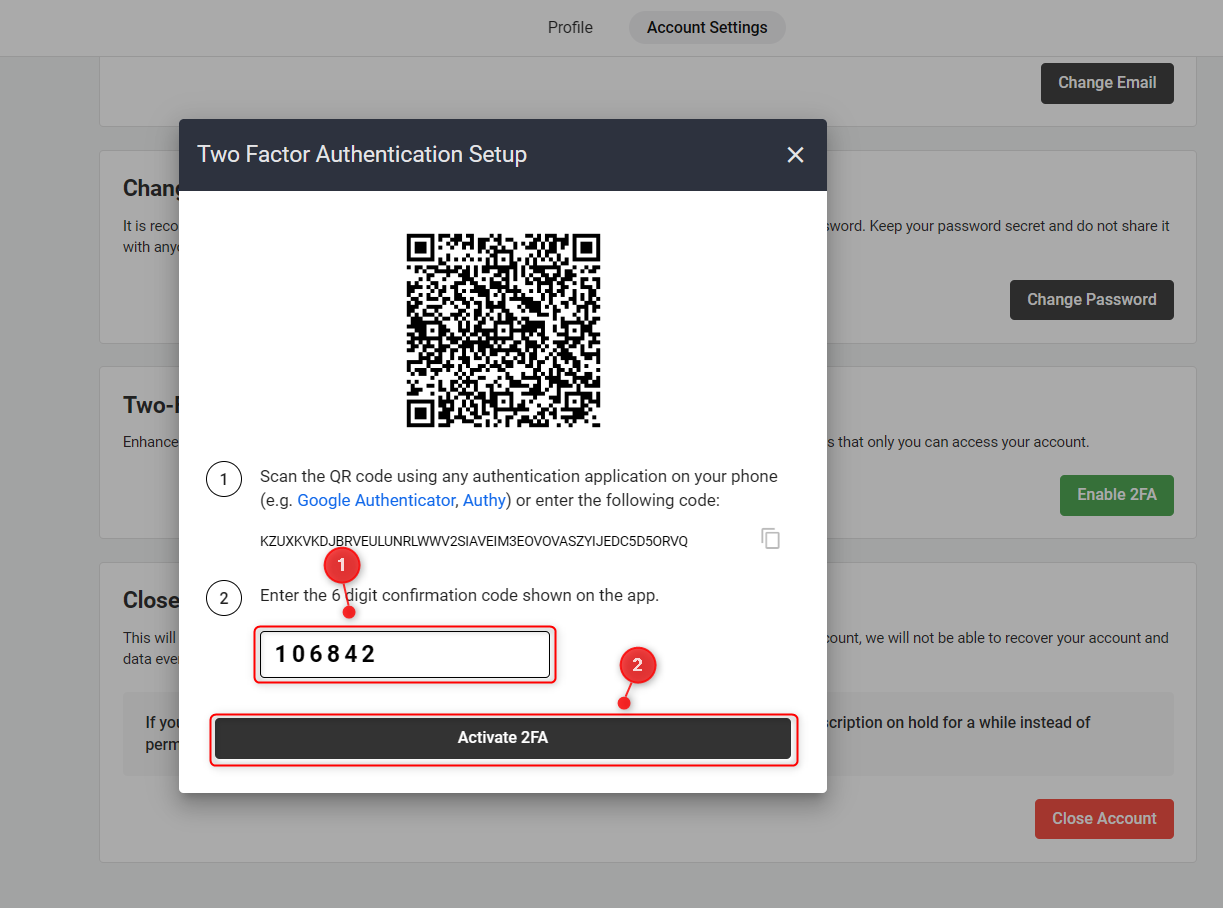Select the secret key text starting KZUXKVKDJBRVEULUN

pyautogui.click(x=474, y=541)
